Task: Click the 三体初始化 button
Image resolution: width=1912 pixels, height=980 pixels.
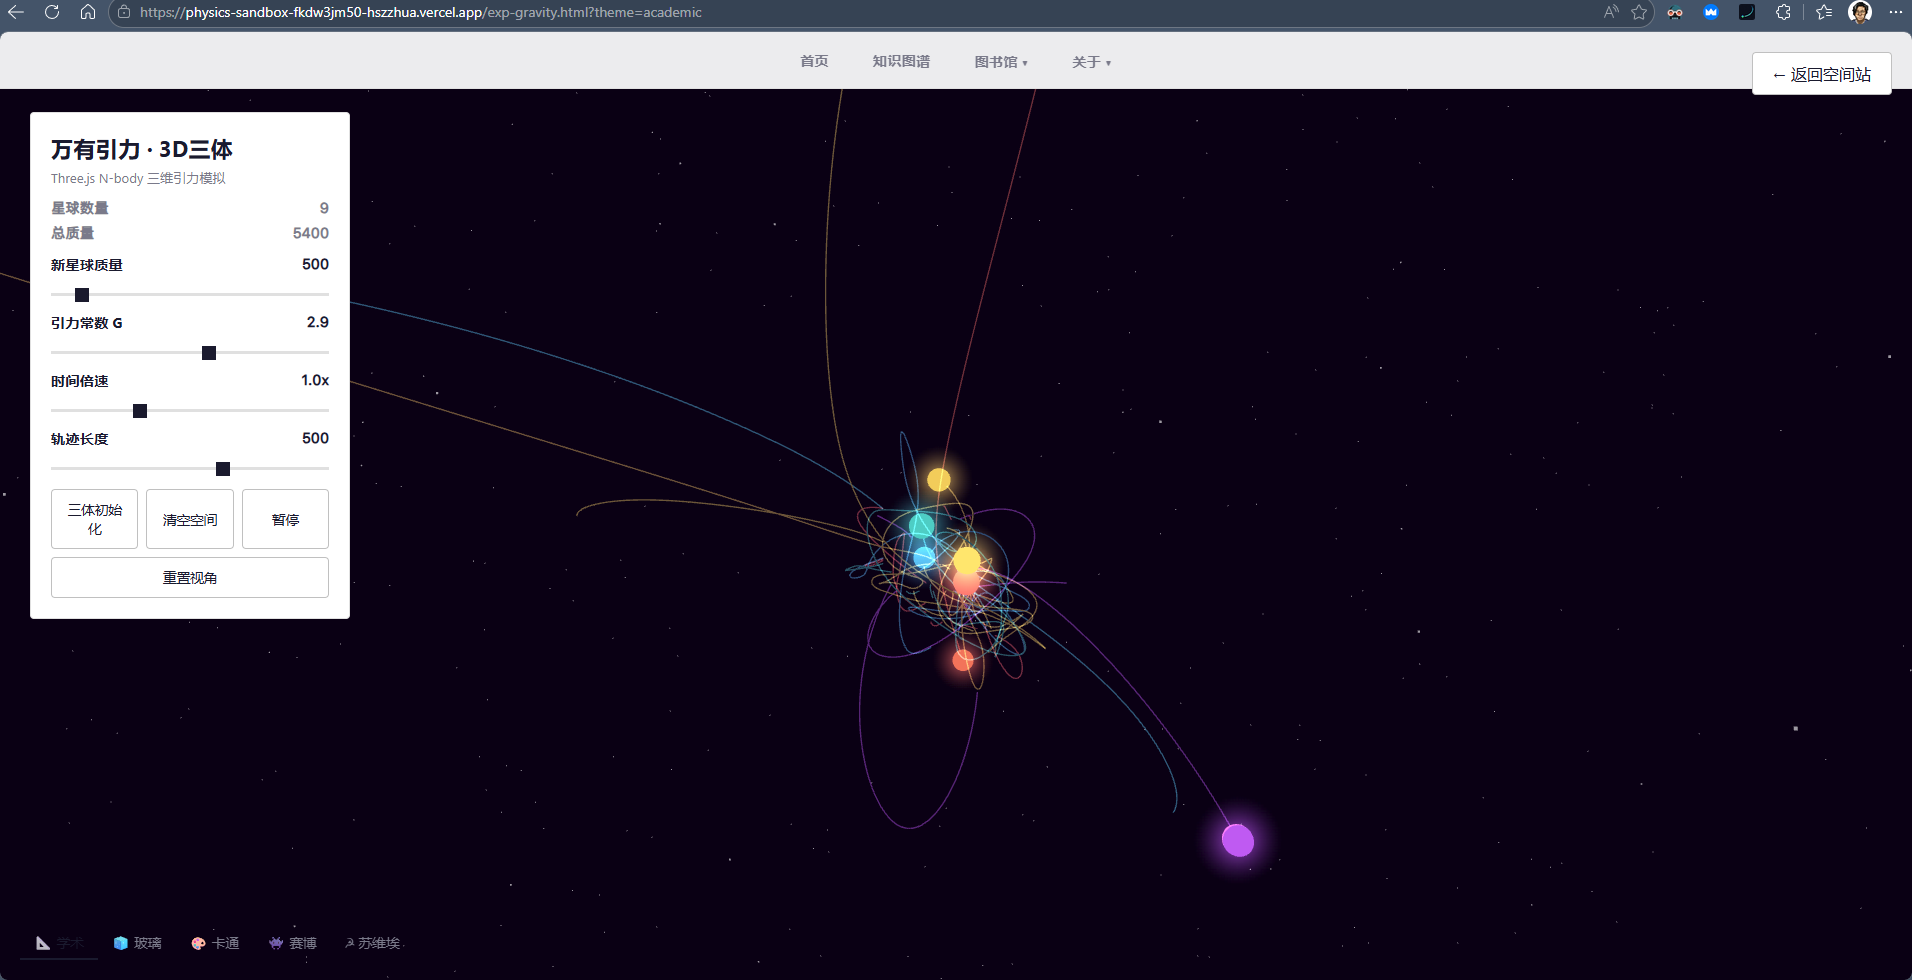Action: coord(94,519)
